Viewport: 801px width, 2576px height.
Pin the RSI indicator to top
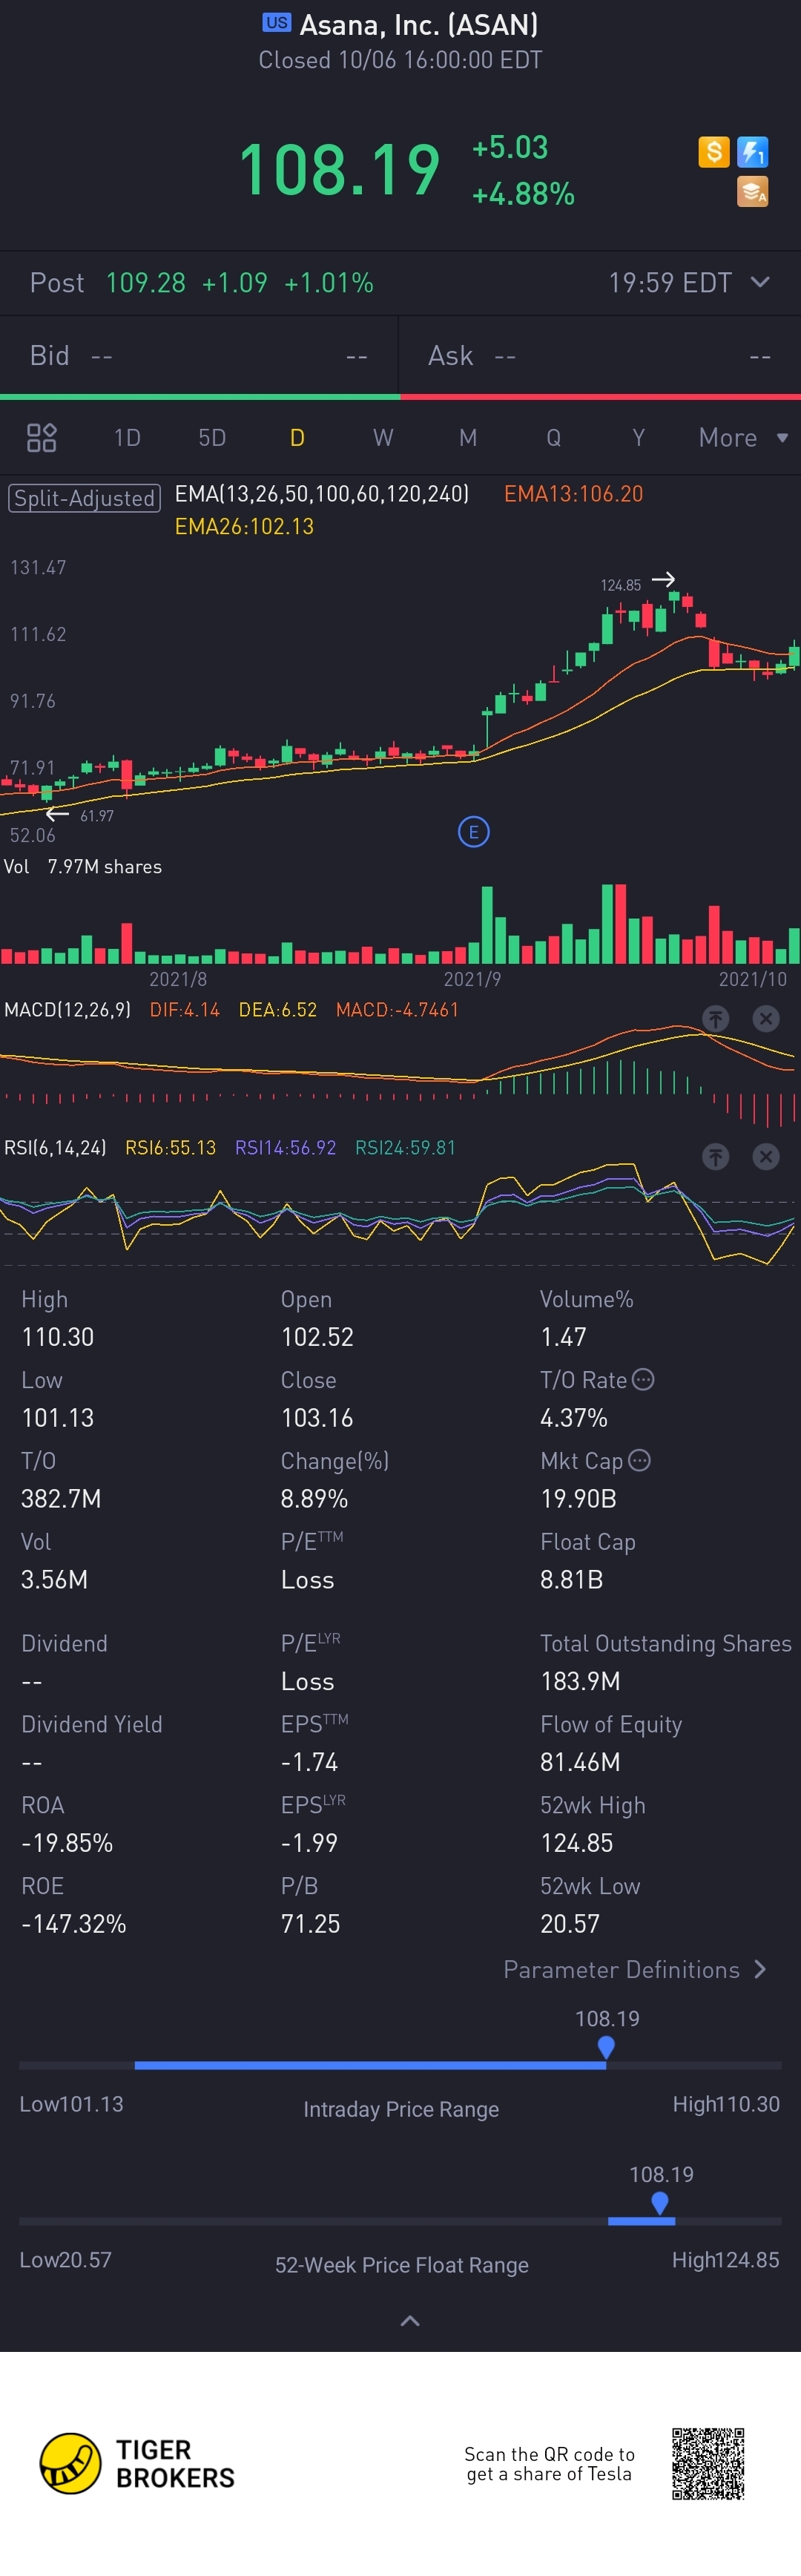(715, 1156)
